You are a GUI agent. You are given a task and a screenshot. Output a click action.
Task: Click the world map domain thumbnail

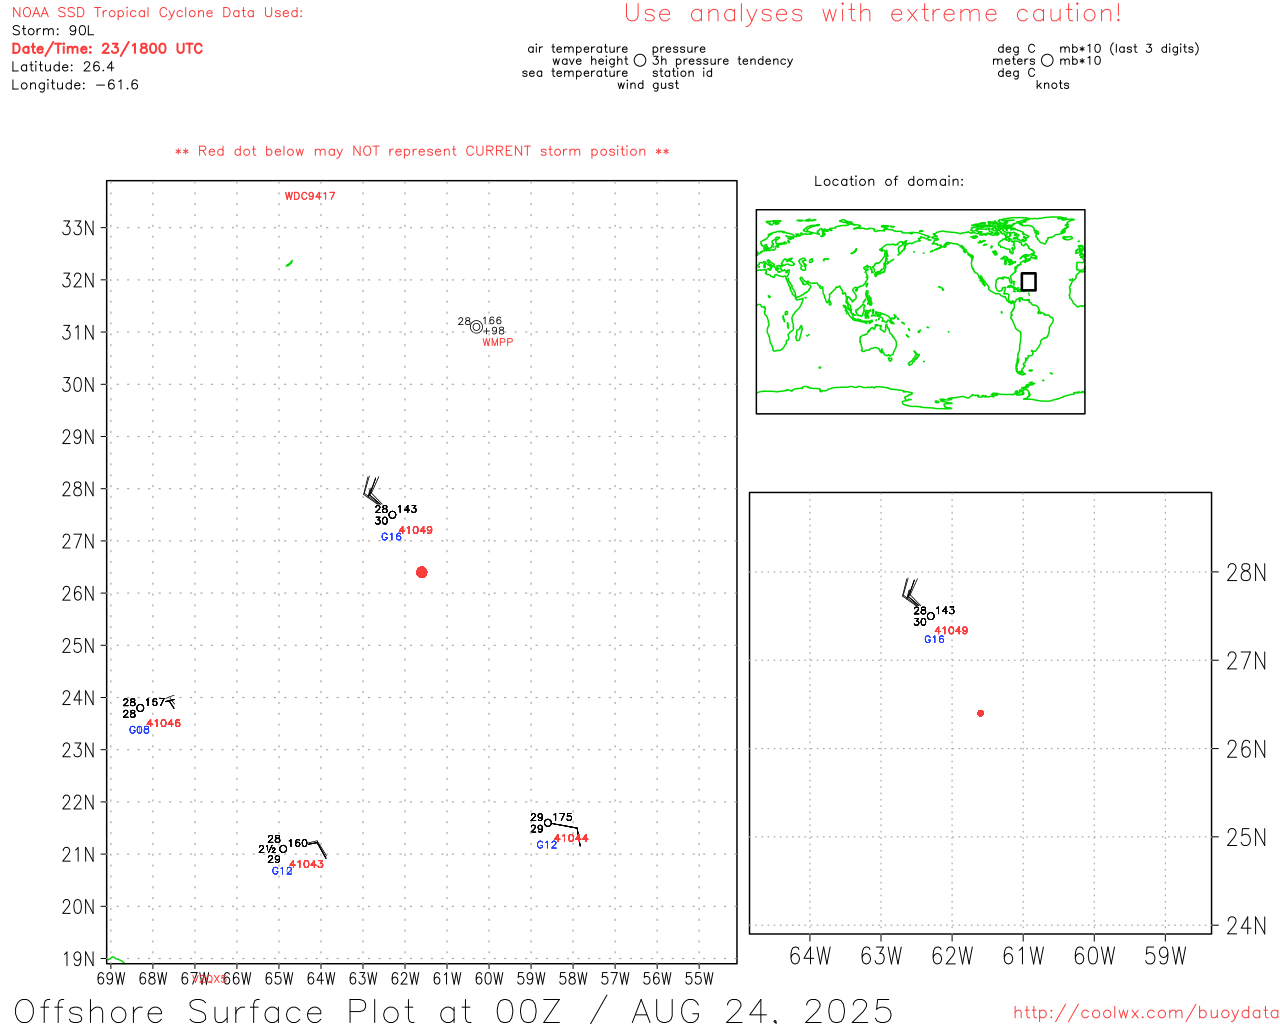(920, 311)
